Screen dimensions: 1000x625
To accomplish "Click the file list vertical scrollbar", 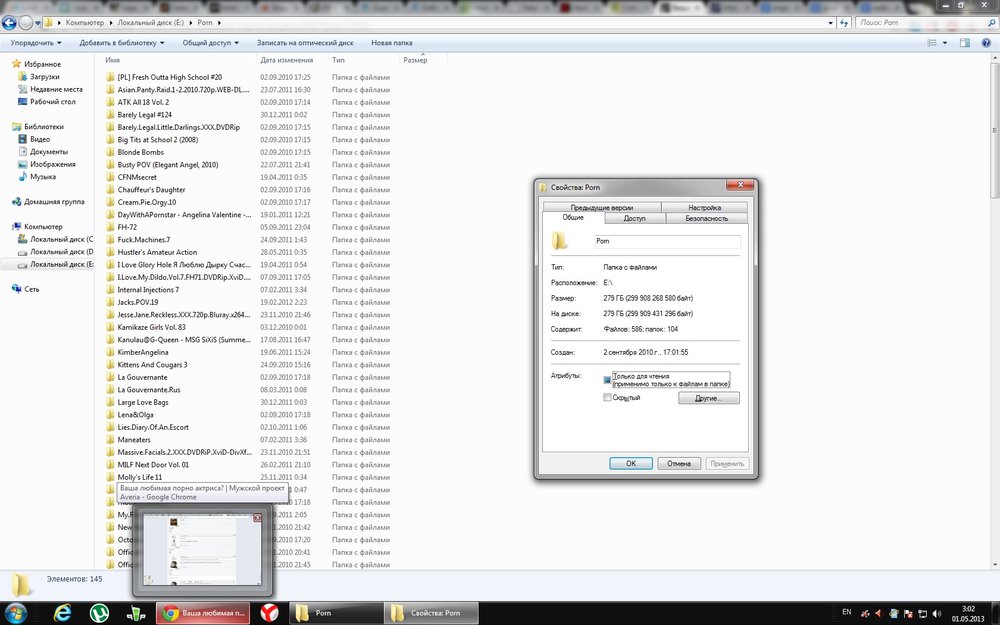I will pyautogui.click(x=993, y=300).
